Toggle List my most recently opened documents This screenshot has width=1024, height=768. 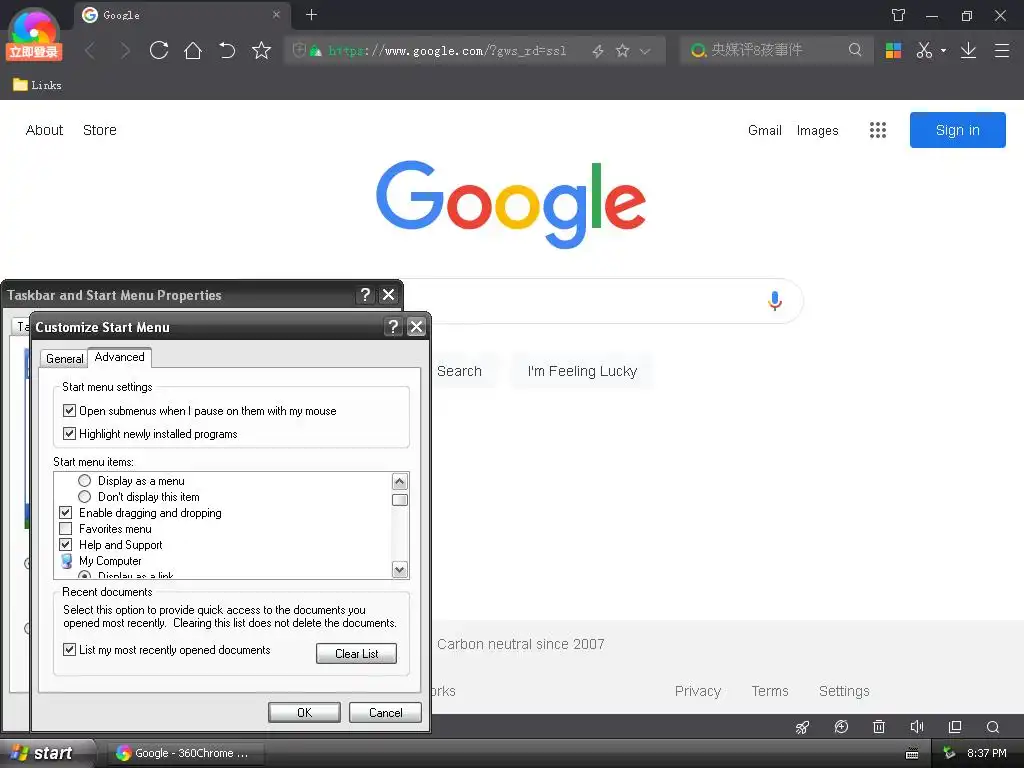tap(69, 650)
